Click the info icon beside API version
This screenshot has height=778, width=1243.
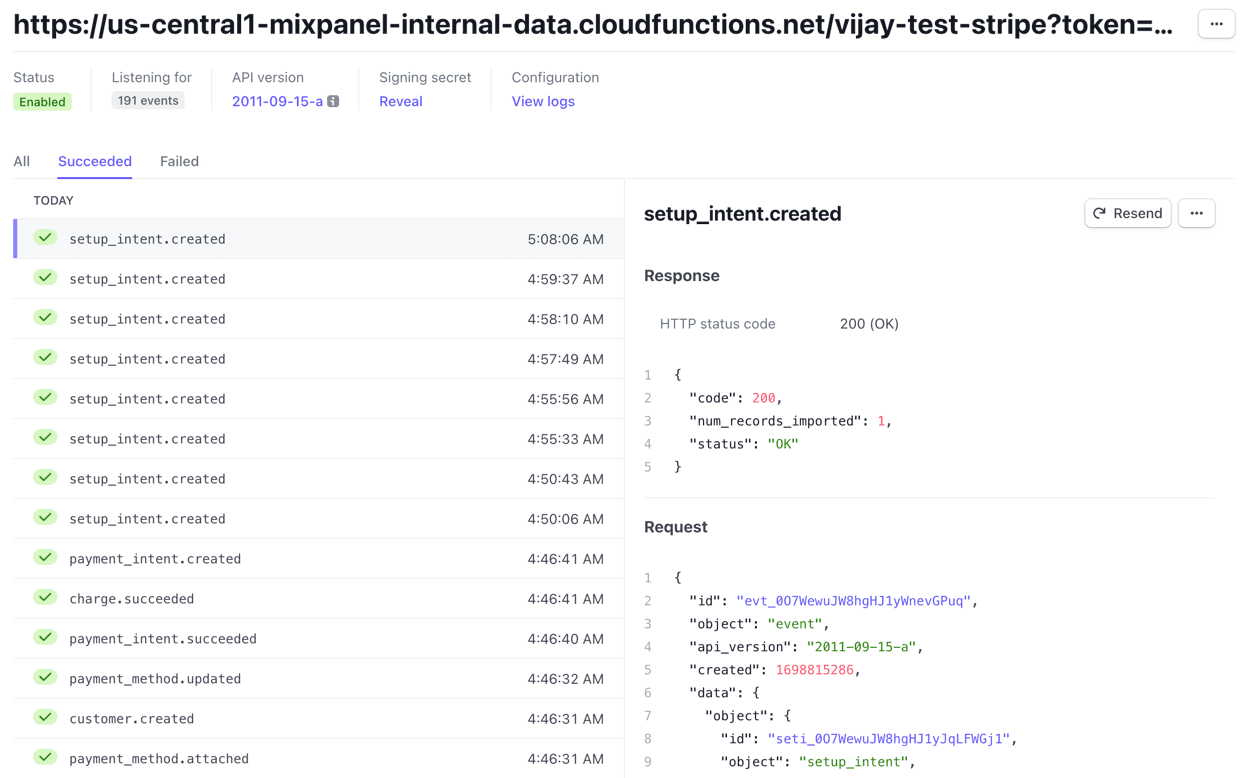(333, 101)
